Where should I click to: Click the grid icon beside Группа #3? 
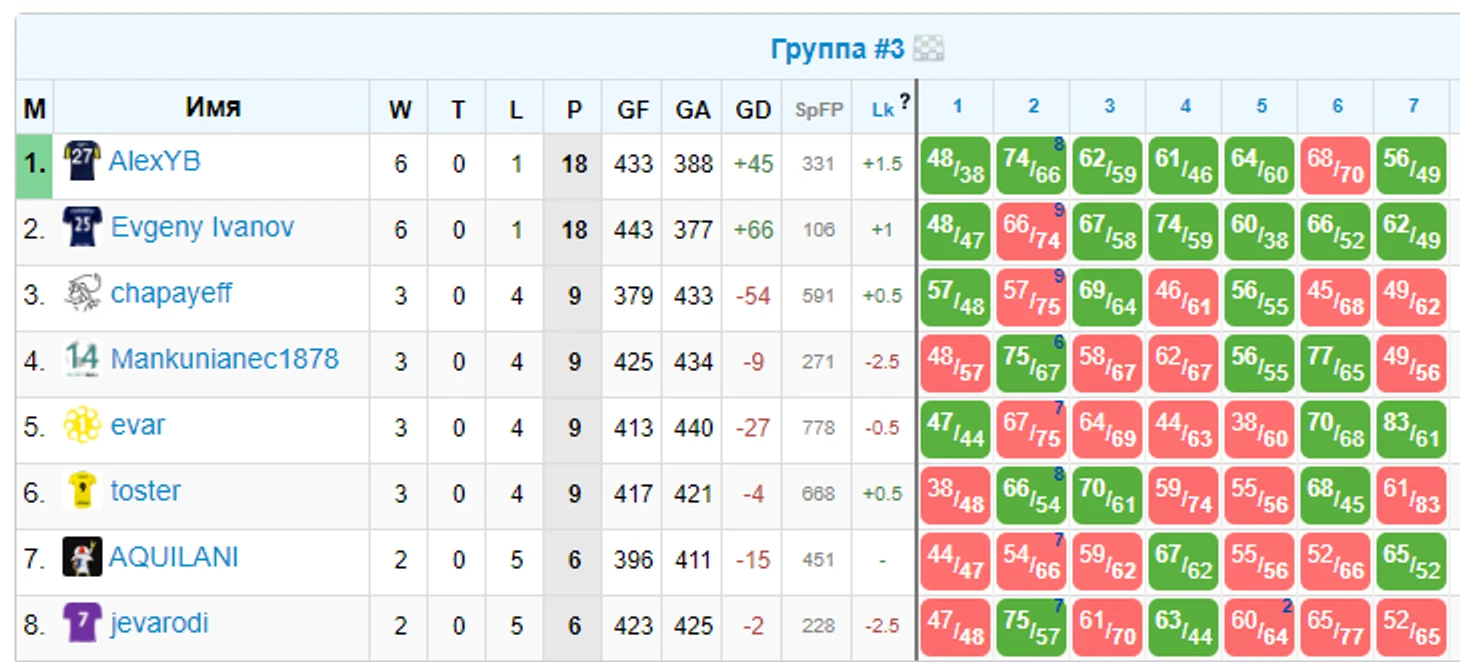click(x=928, y=49)
